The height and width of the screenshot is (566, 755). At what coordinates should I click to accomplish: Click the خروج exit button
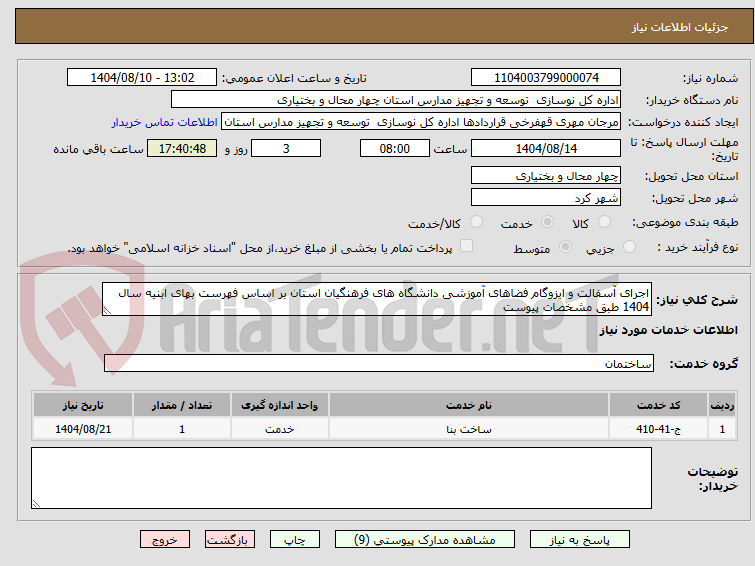point(165,540)
